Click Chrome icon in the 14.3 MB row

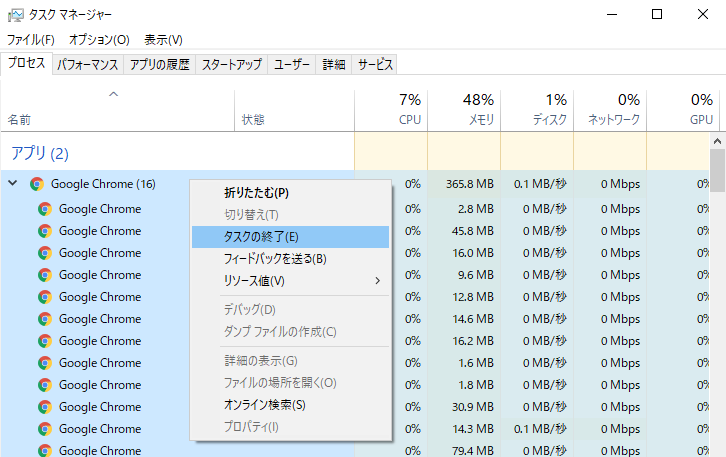[x=45, y=429]
